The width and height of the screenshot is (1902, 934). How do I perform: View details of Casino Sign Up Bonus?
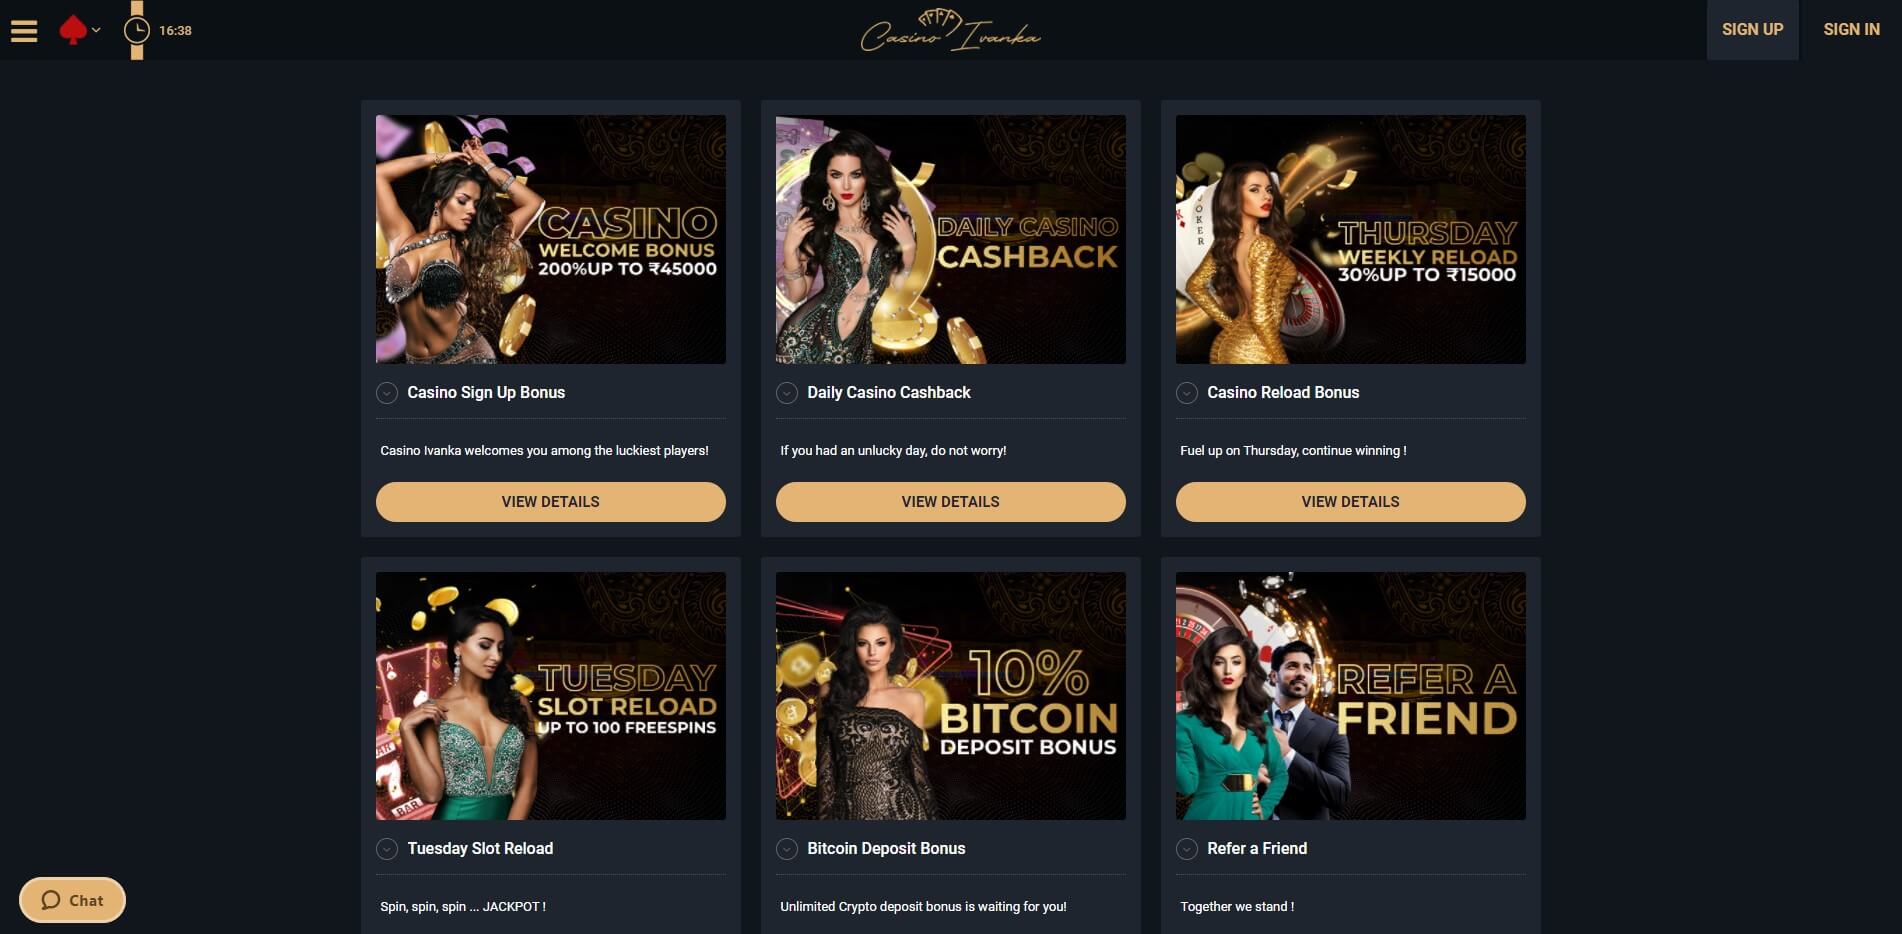coord(551,502)
